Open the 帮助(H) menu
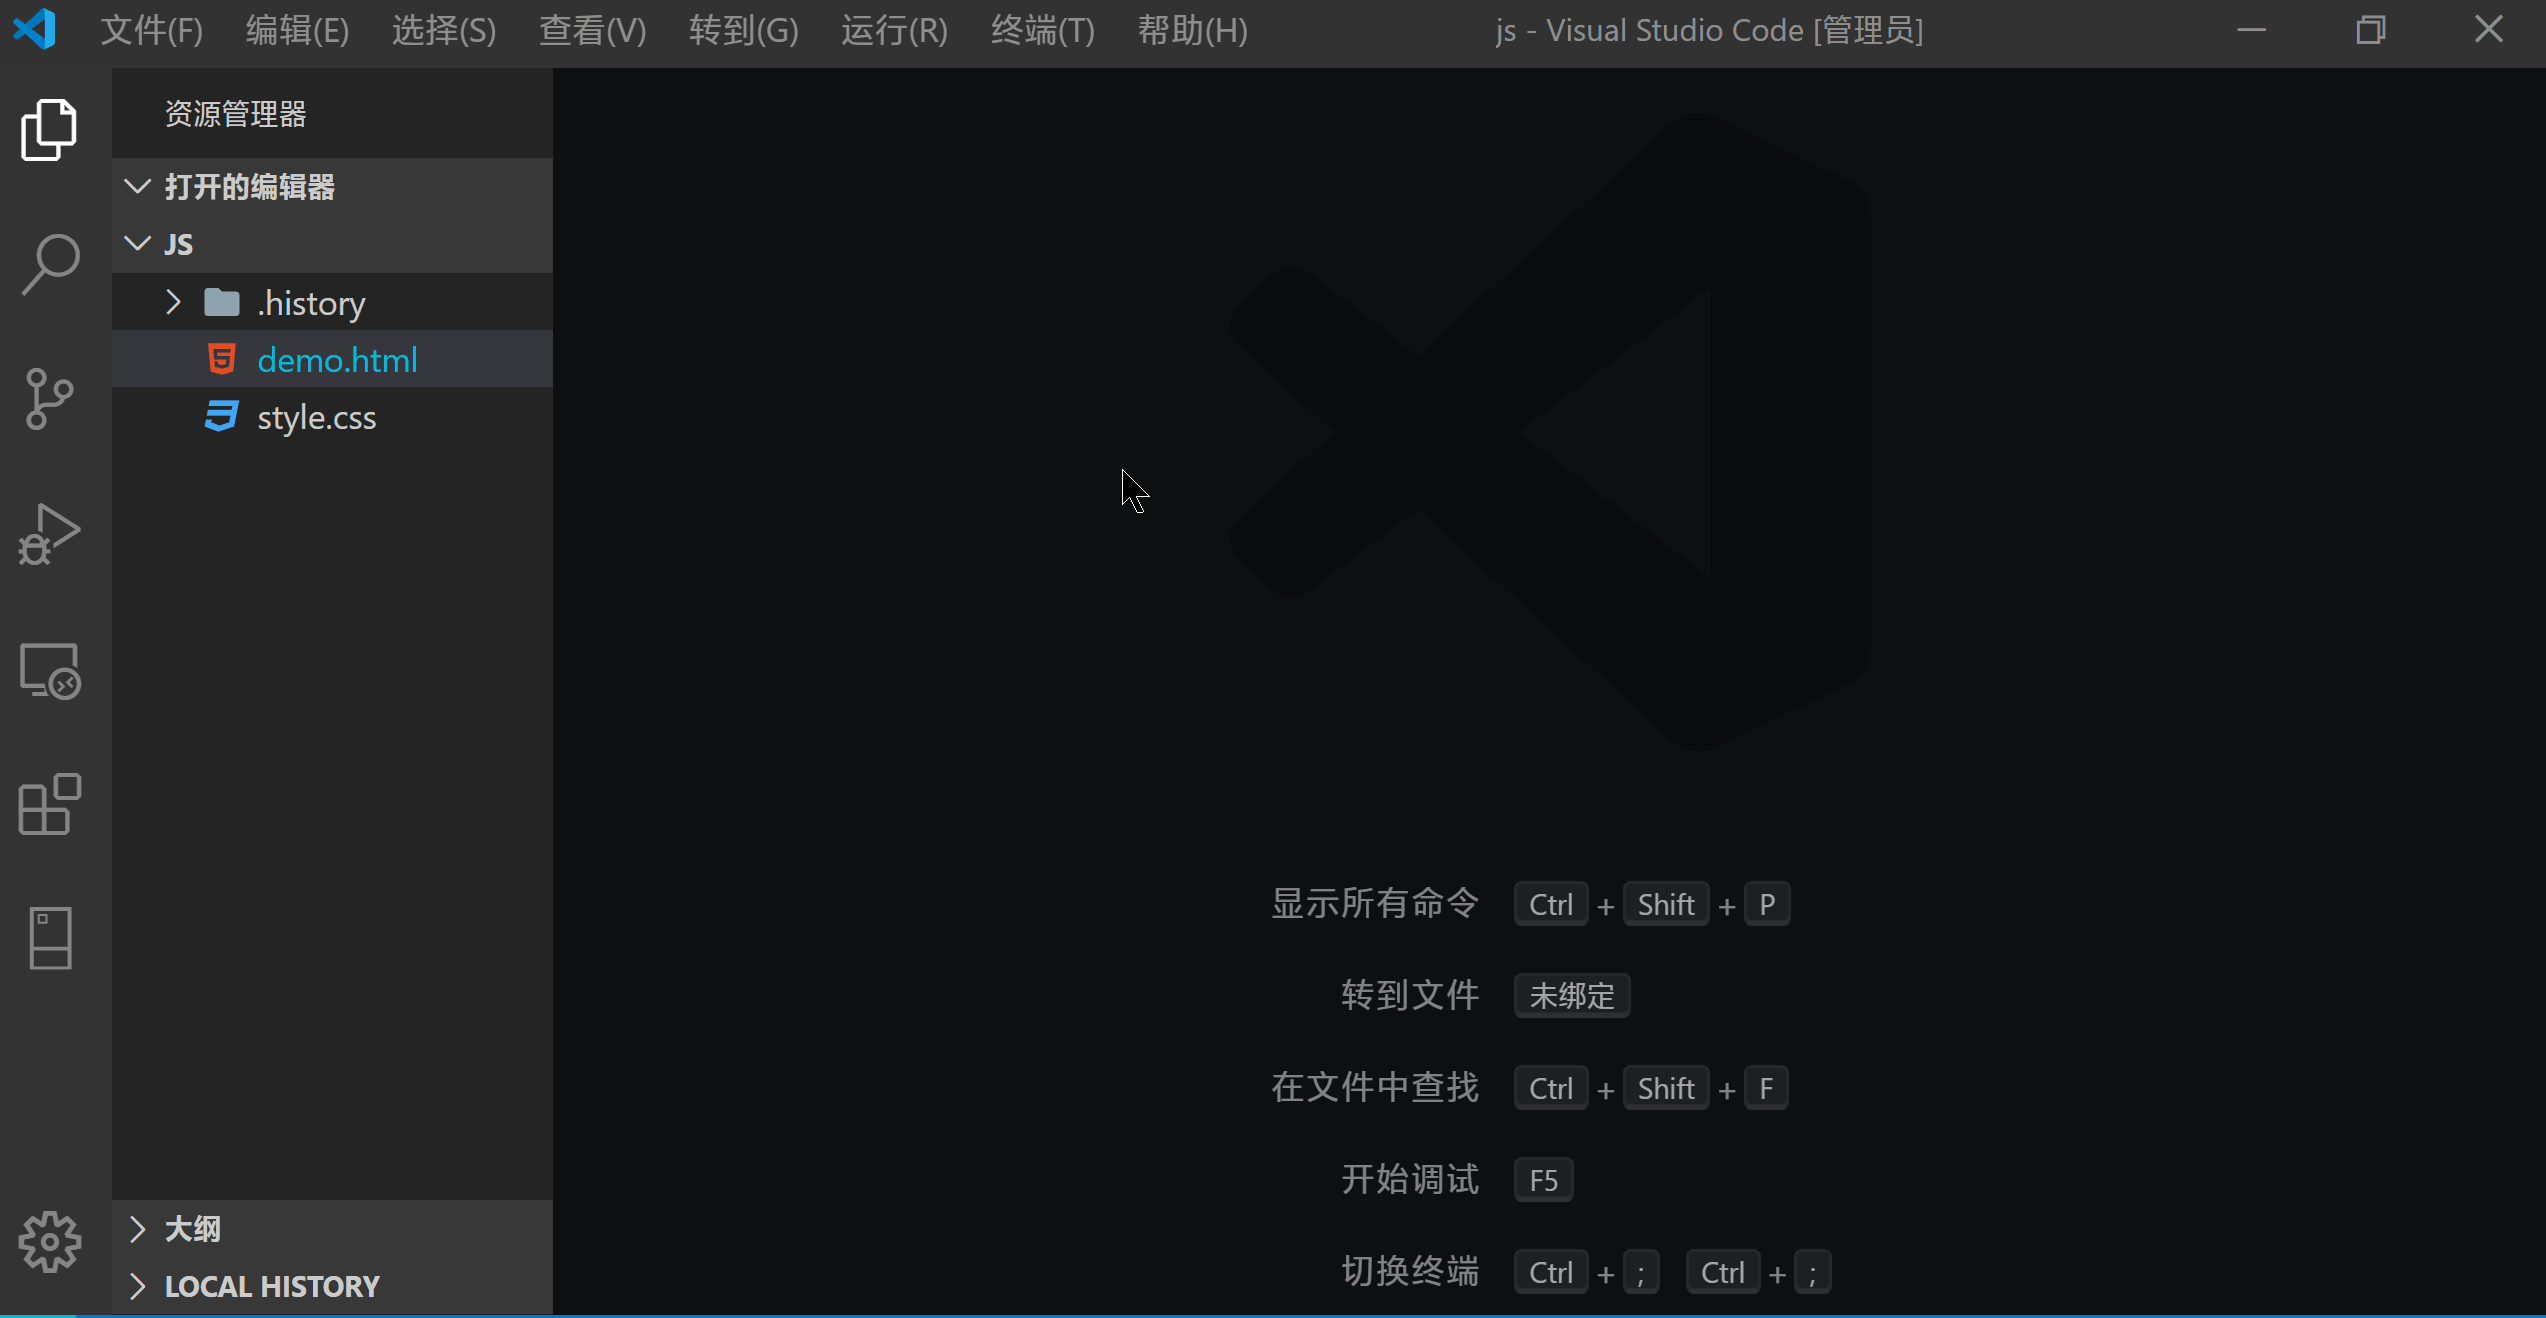The height and width of the screenshot is (1318, 2546). [1192, 30]
